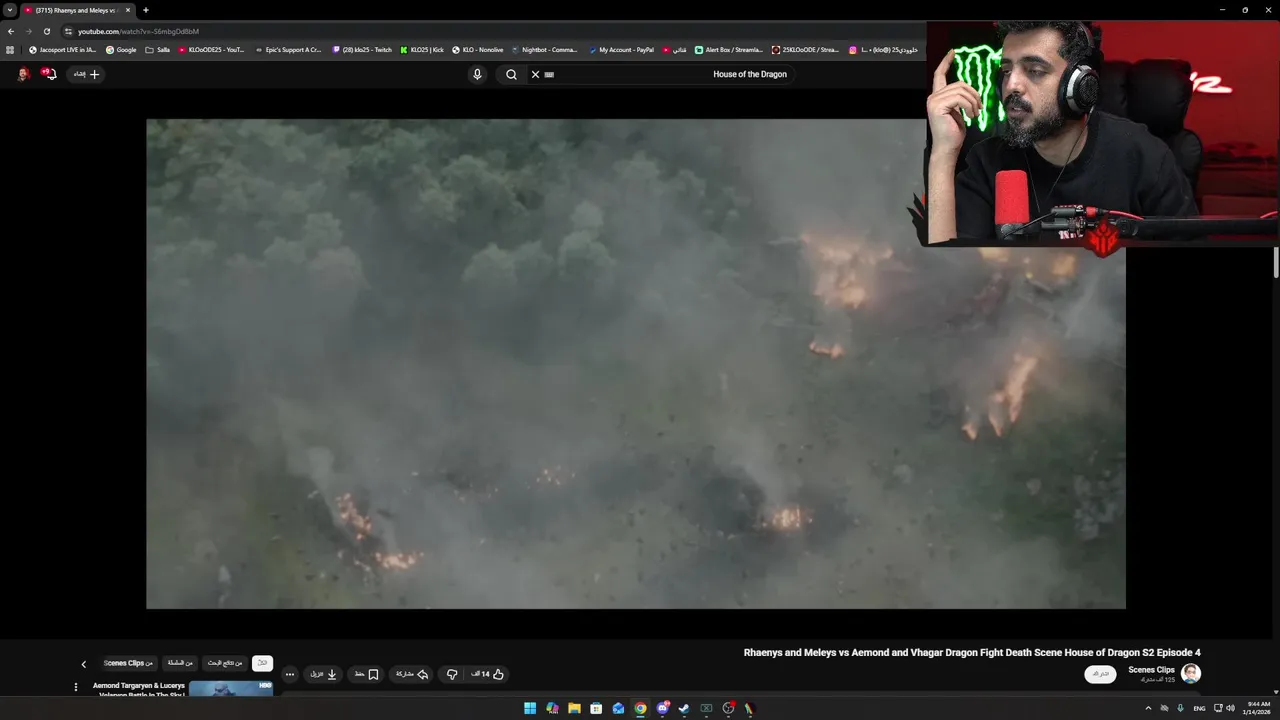Image resolution: width=1280 pixels, height=720 pixels.
Task: Select the highlighted 'All' filter chip
Action: 262,663
